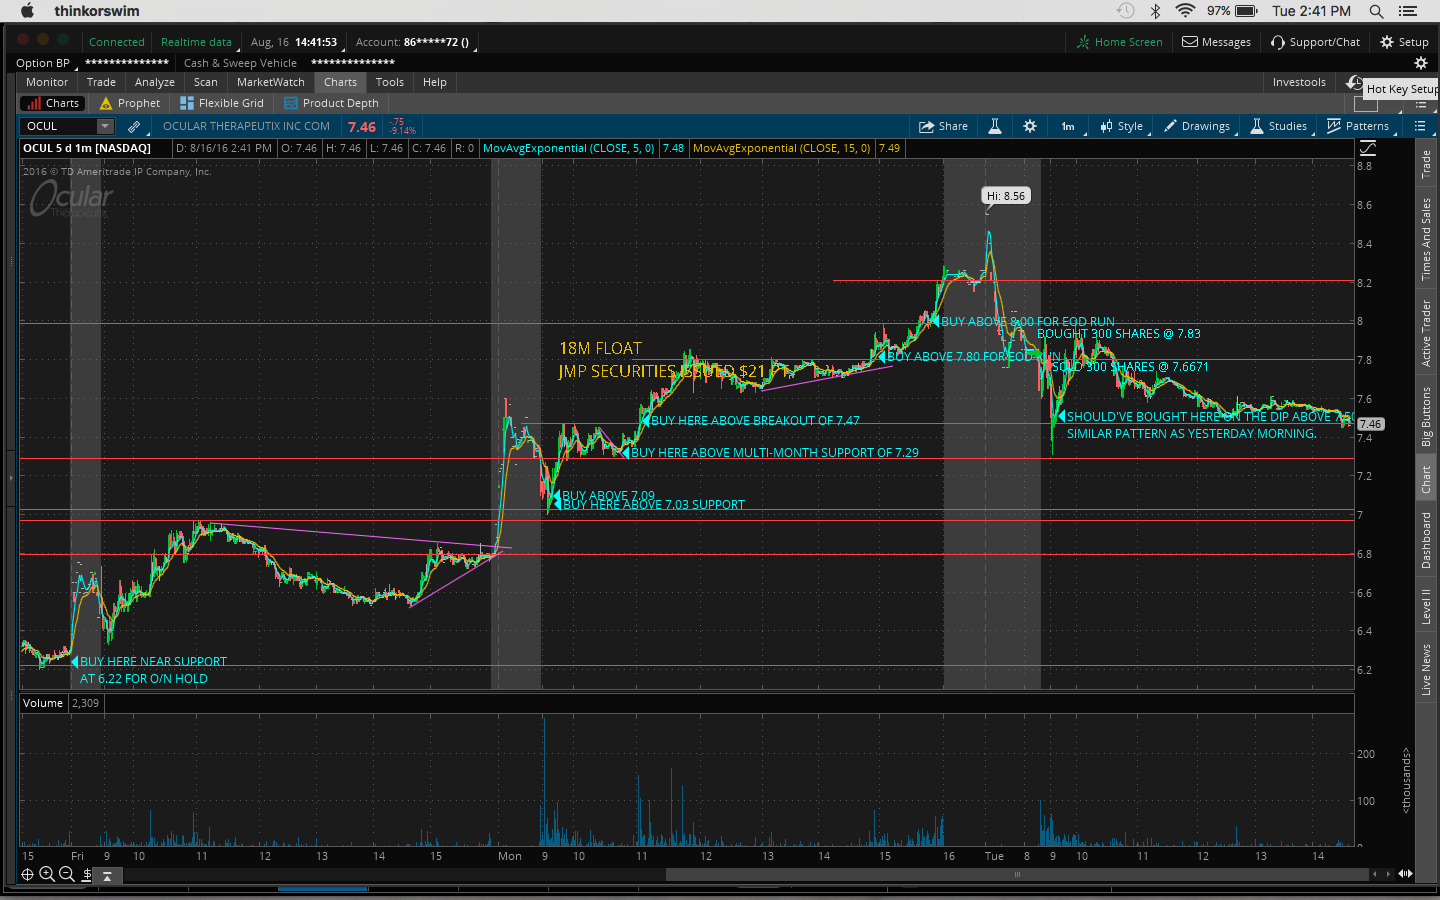1440x900 pixels.
Task: Switch to the Trade tab
Action: click(101, 82)
